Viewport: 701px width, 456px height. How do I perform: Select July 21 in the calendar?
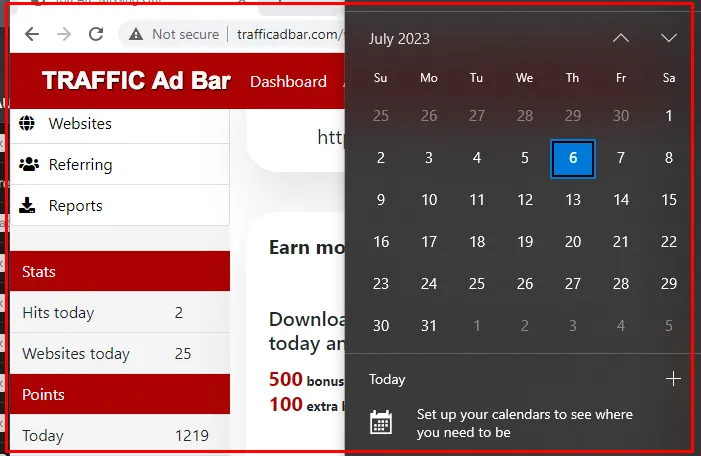[621, 242]
